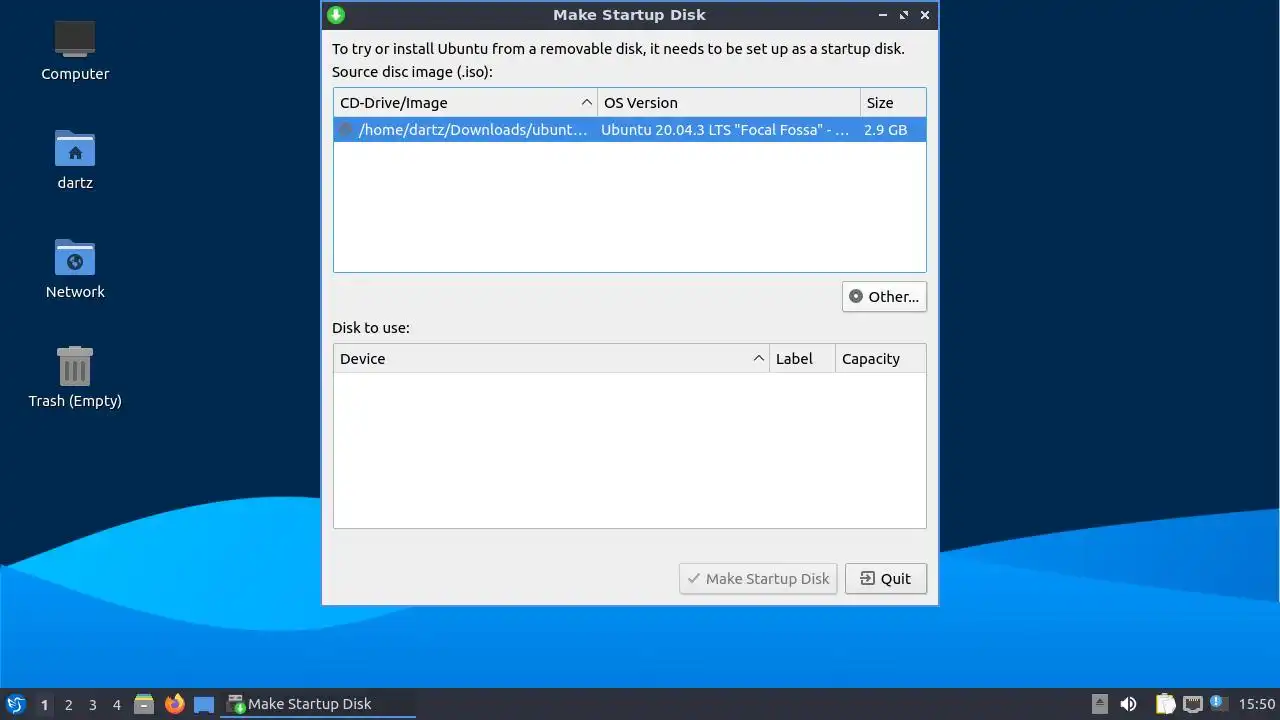Open the clipboard manager tray icon
Viewport: 1280px width, 720px height.
(1165, 704)
